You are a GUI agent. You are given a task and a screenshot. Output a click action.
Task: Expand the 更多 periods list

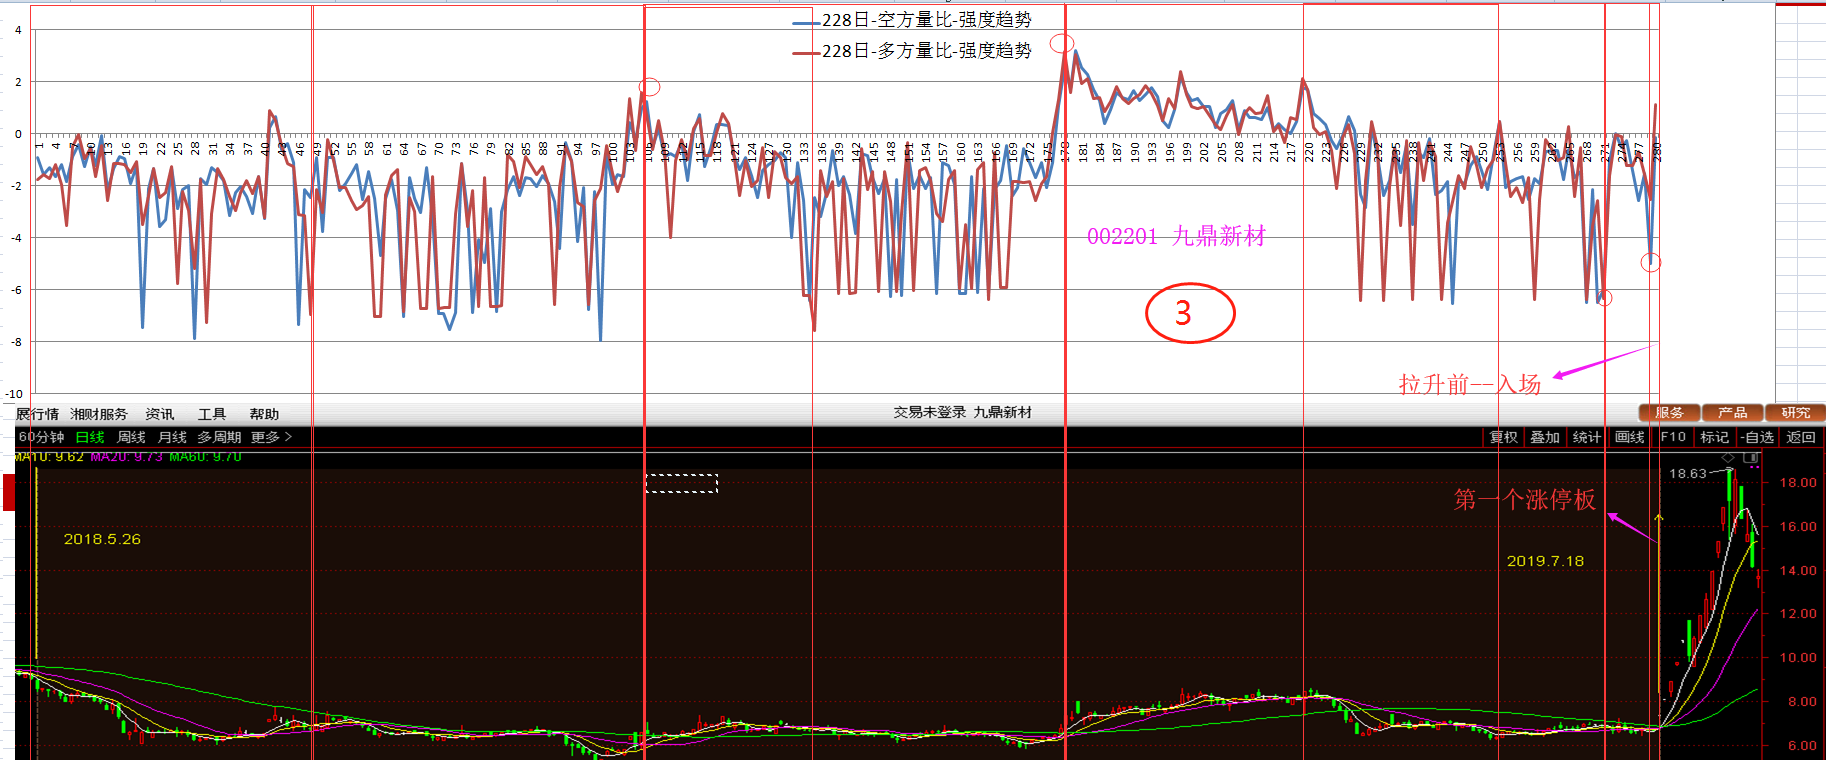[271, 437]
